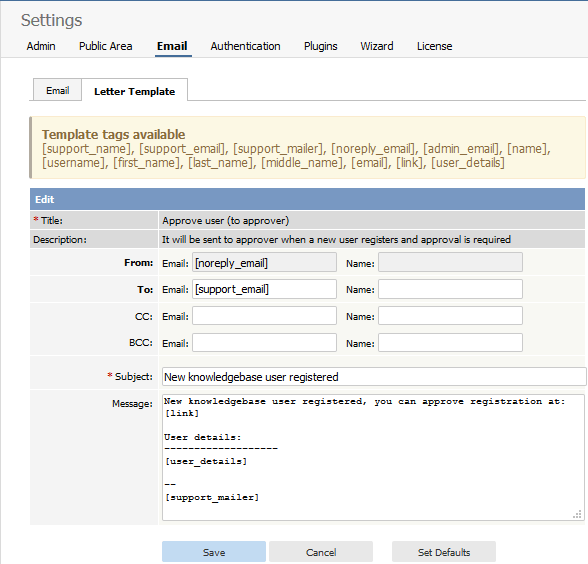This screenshot has height=564, width=588.
Task: Click inside the Message text area
Action: pyautogui.click(x=373, y=458)
